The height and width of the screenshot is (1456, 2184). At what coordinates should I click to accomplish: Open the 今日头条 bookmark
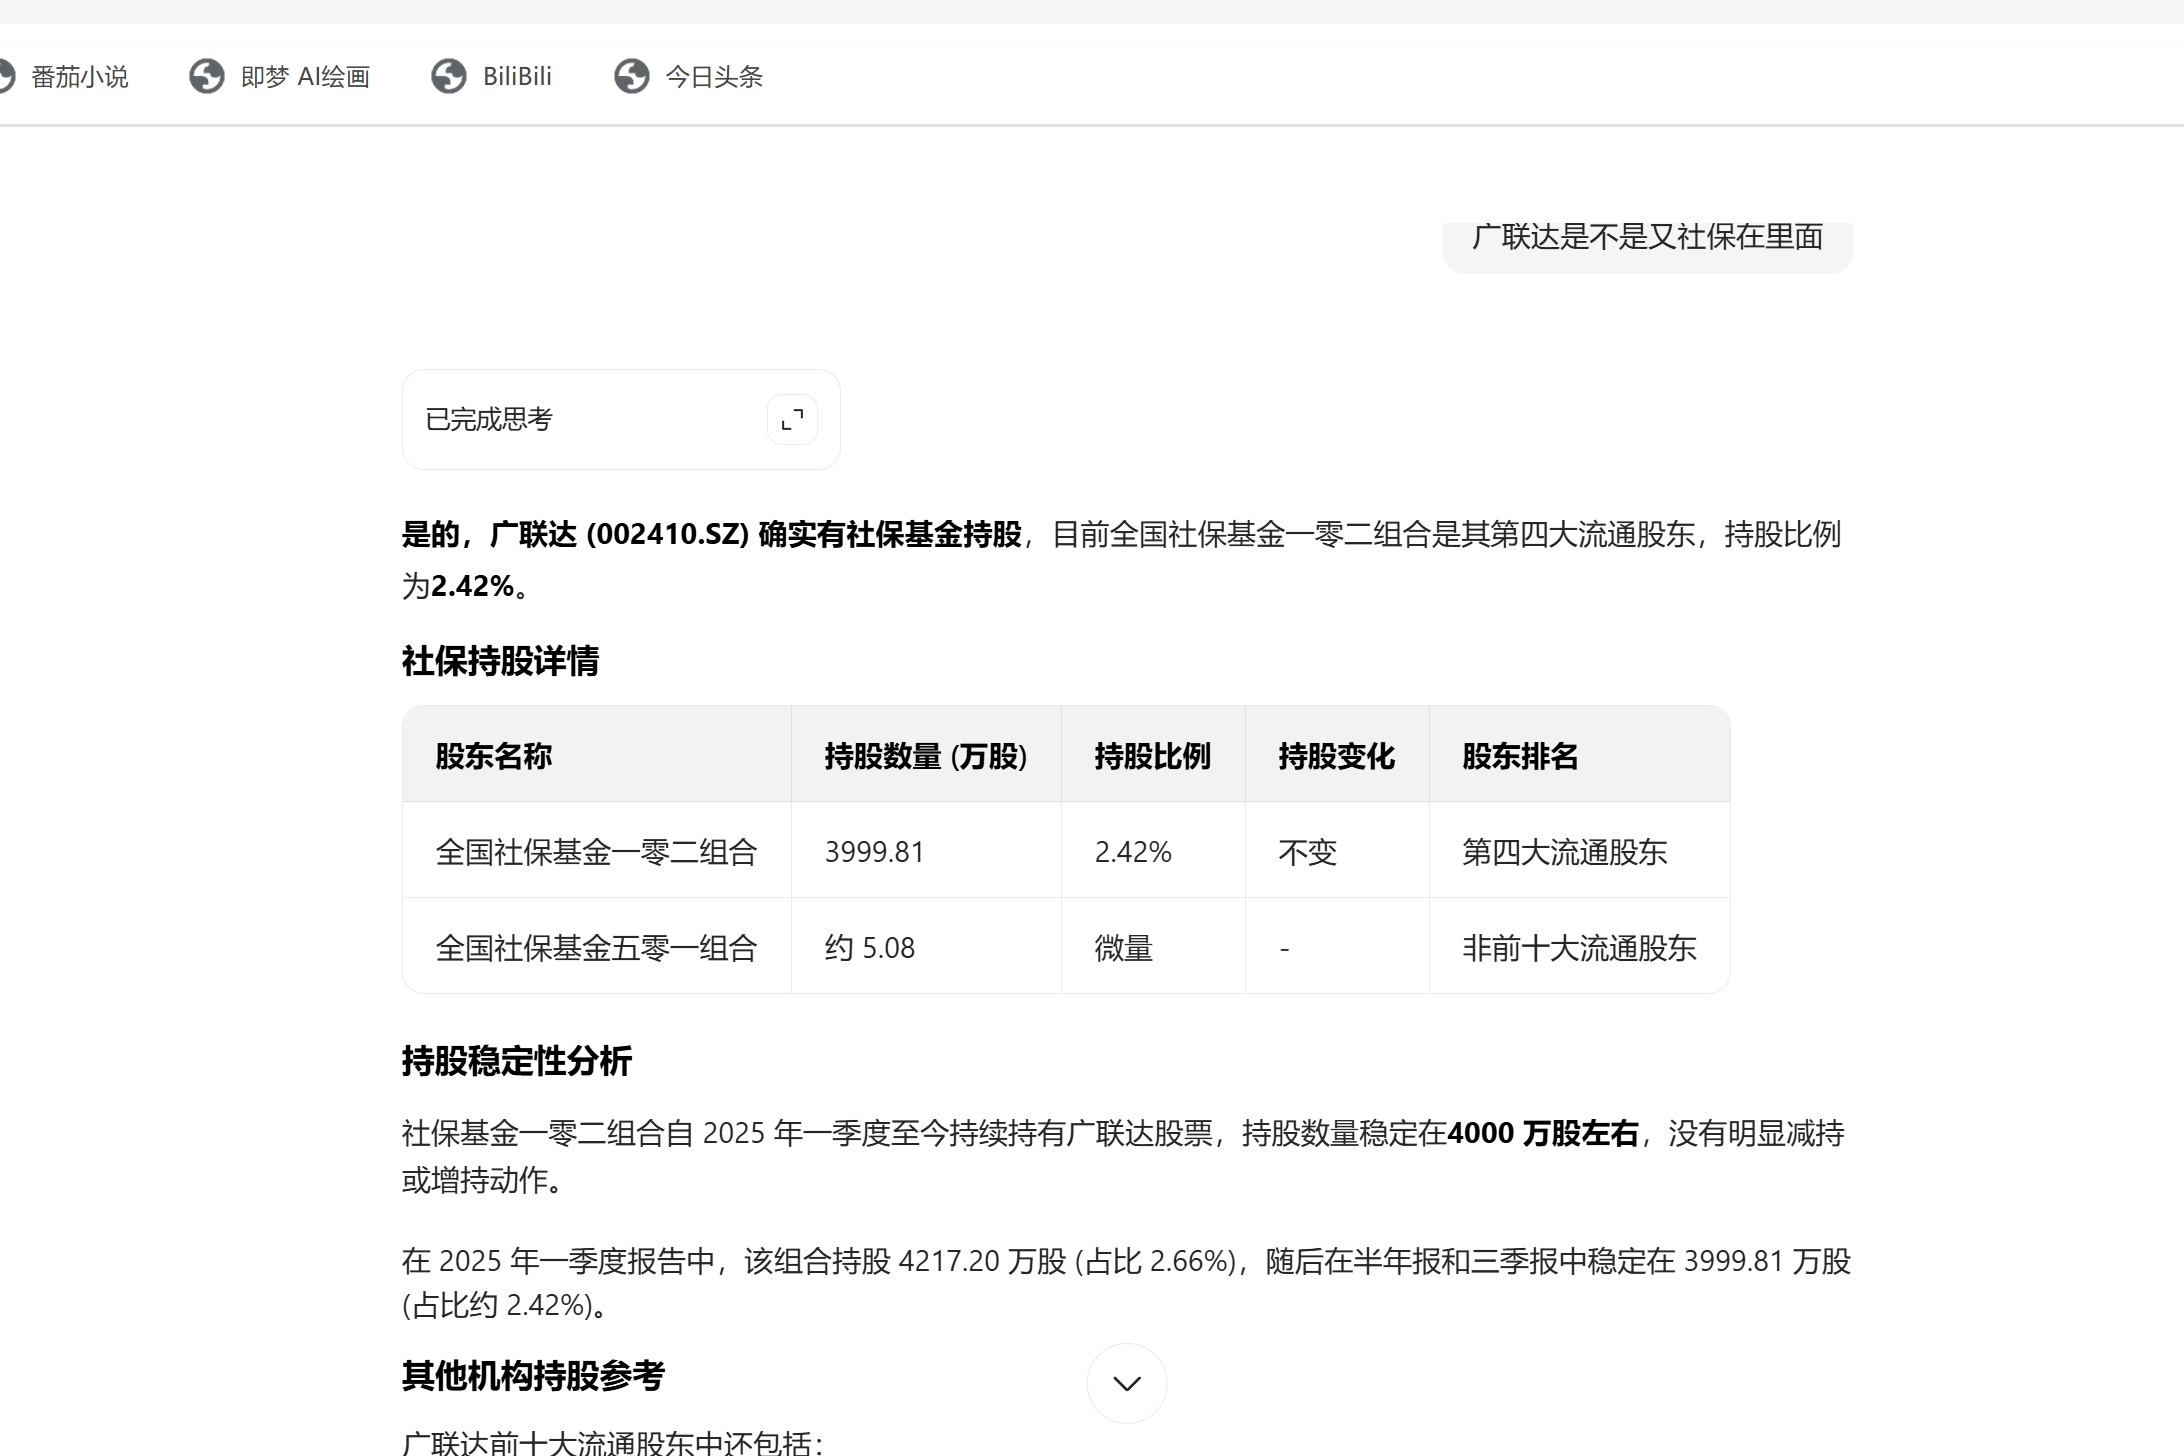pyautogui.click(x=713, y=77)
